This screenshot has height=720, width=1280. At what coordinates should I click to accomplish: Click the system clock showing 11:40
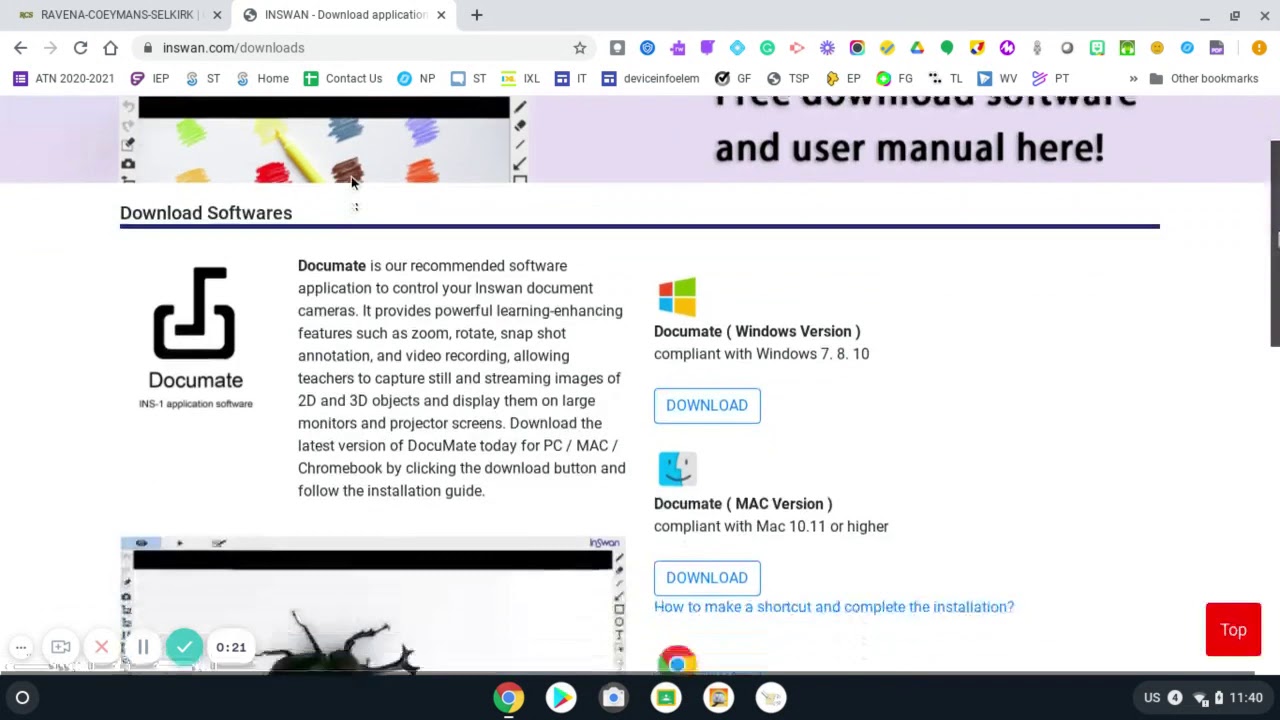pyautogui.click(x=1246, y=698)
